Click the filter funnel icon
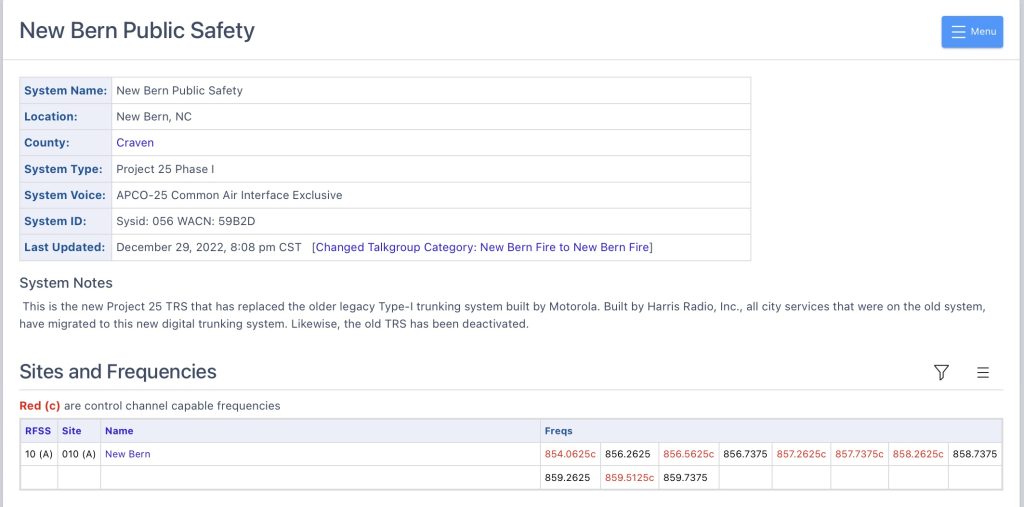The height and width of the screenshot is (507, 1024). tap(941, 372)
